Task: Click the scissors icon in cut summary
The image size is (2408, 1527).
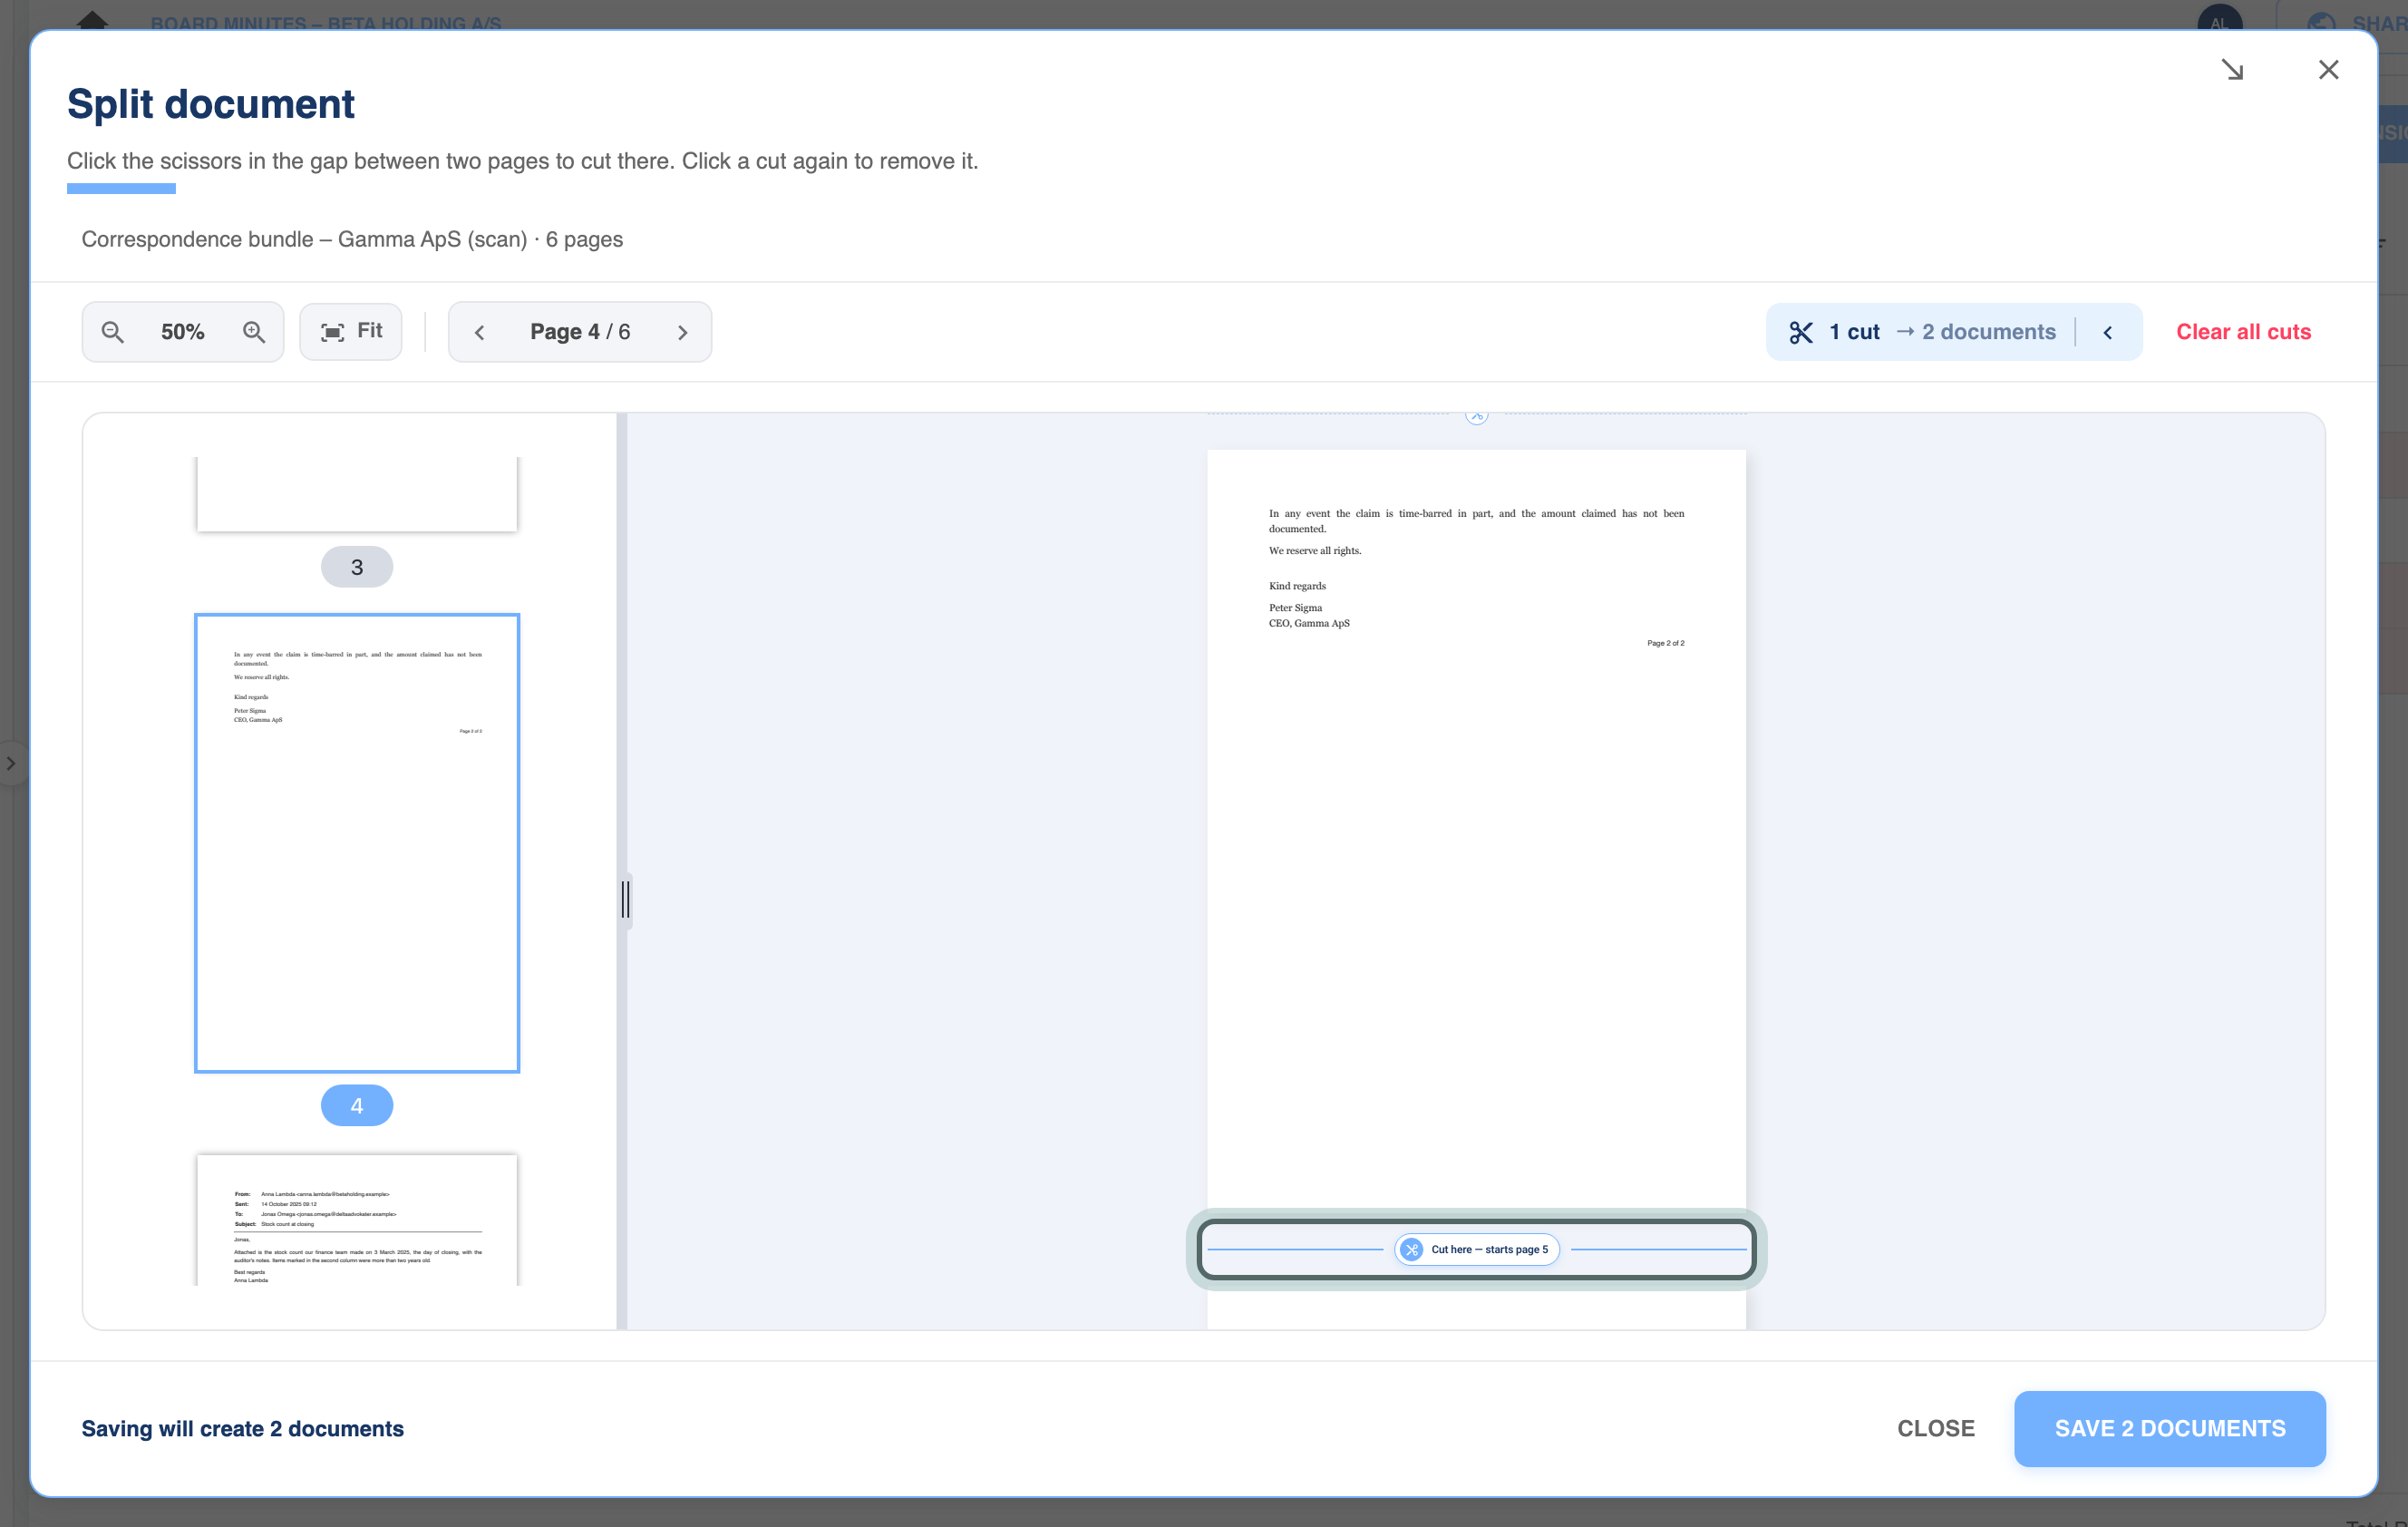Action: 1801,332
